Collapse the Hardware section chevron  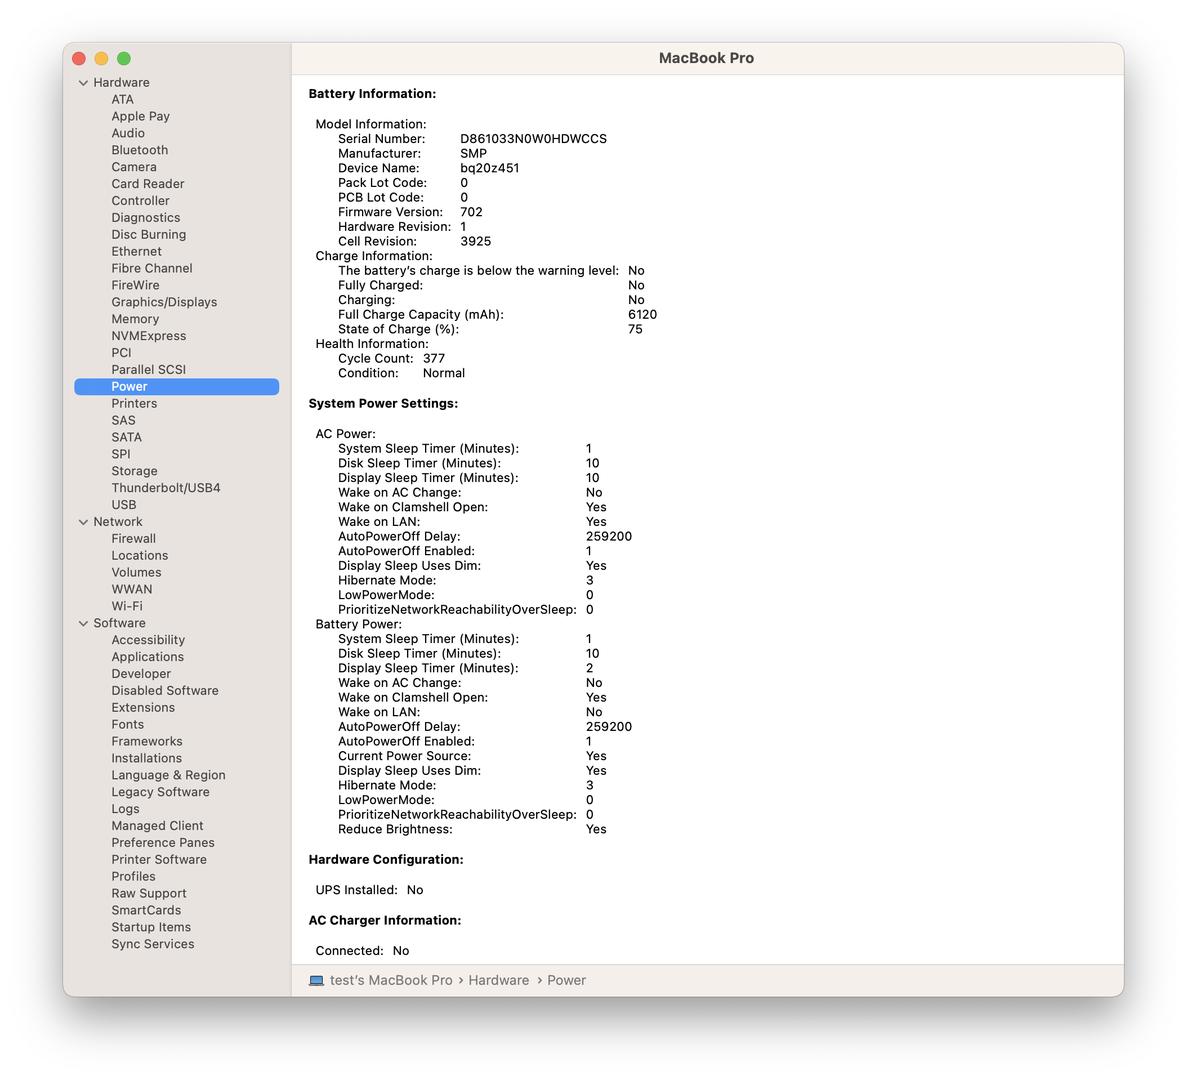83,82
